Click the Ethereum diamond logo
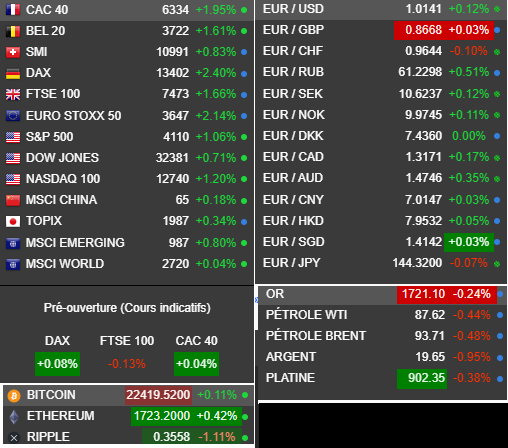 point(14,417)
